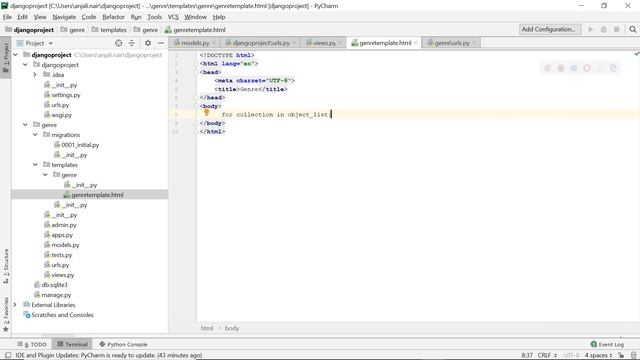
Task: Click the 4 spaces indent selector
Action: click(598, 355)
